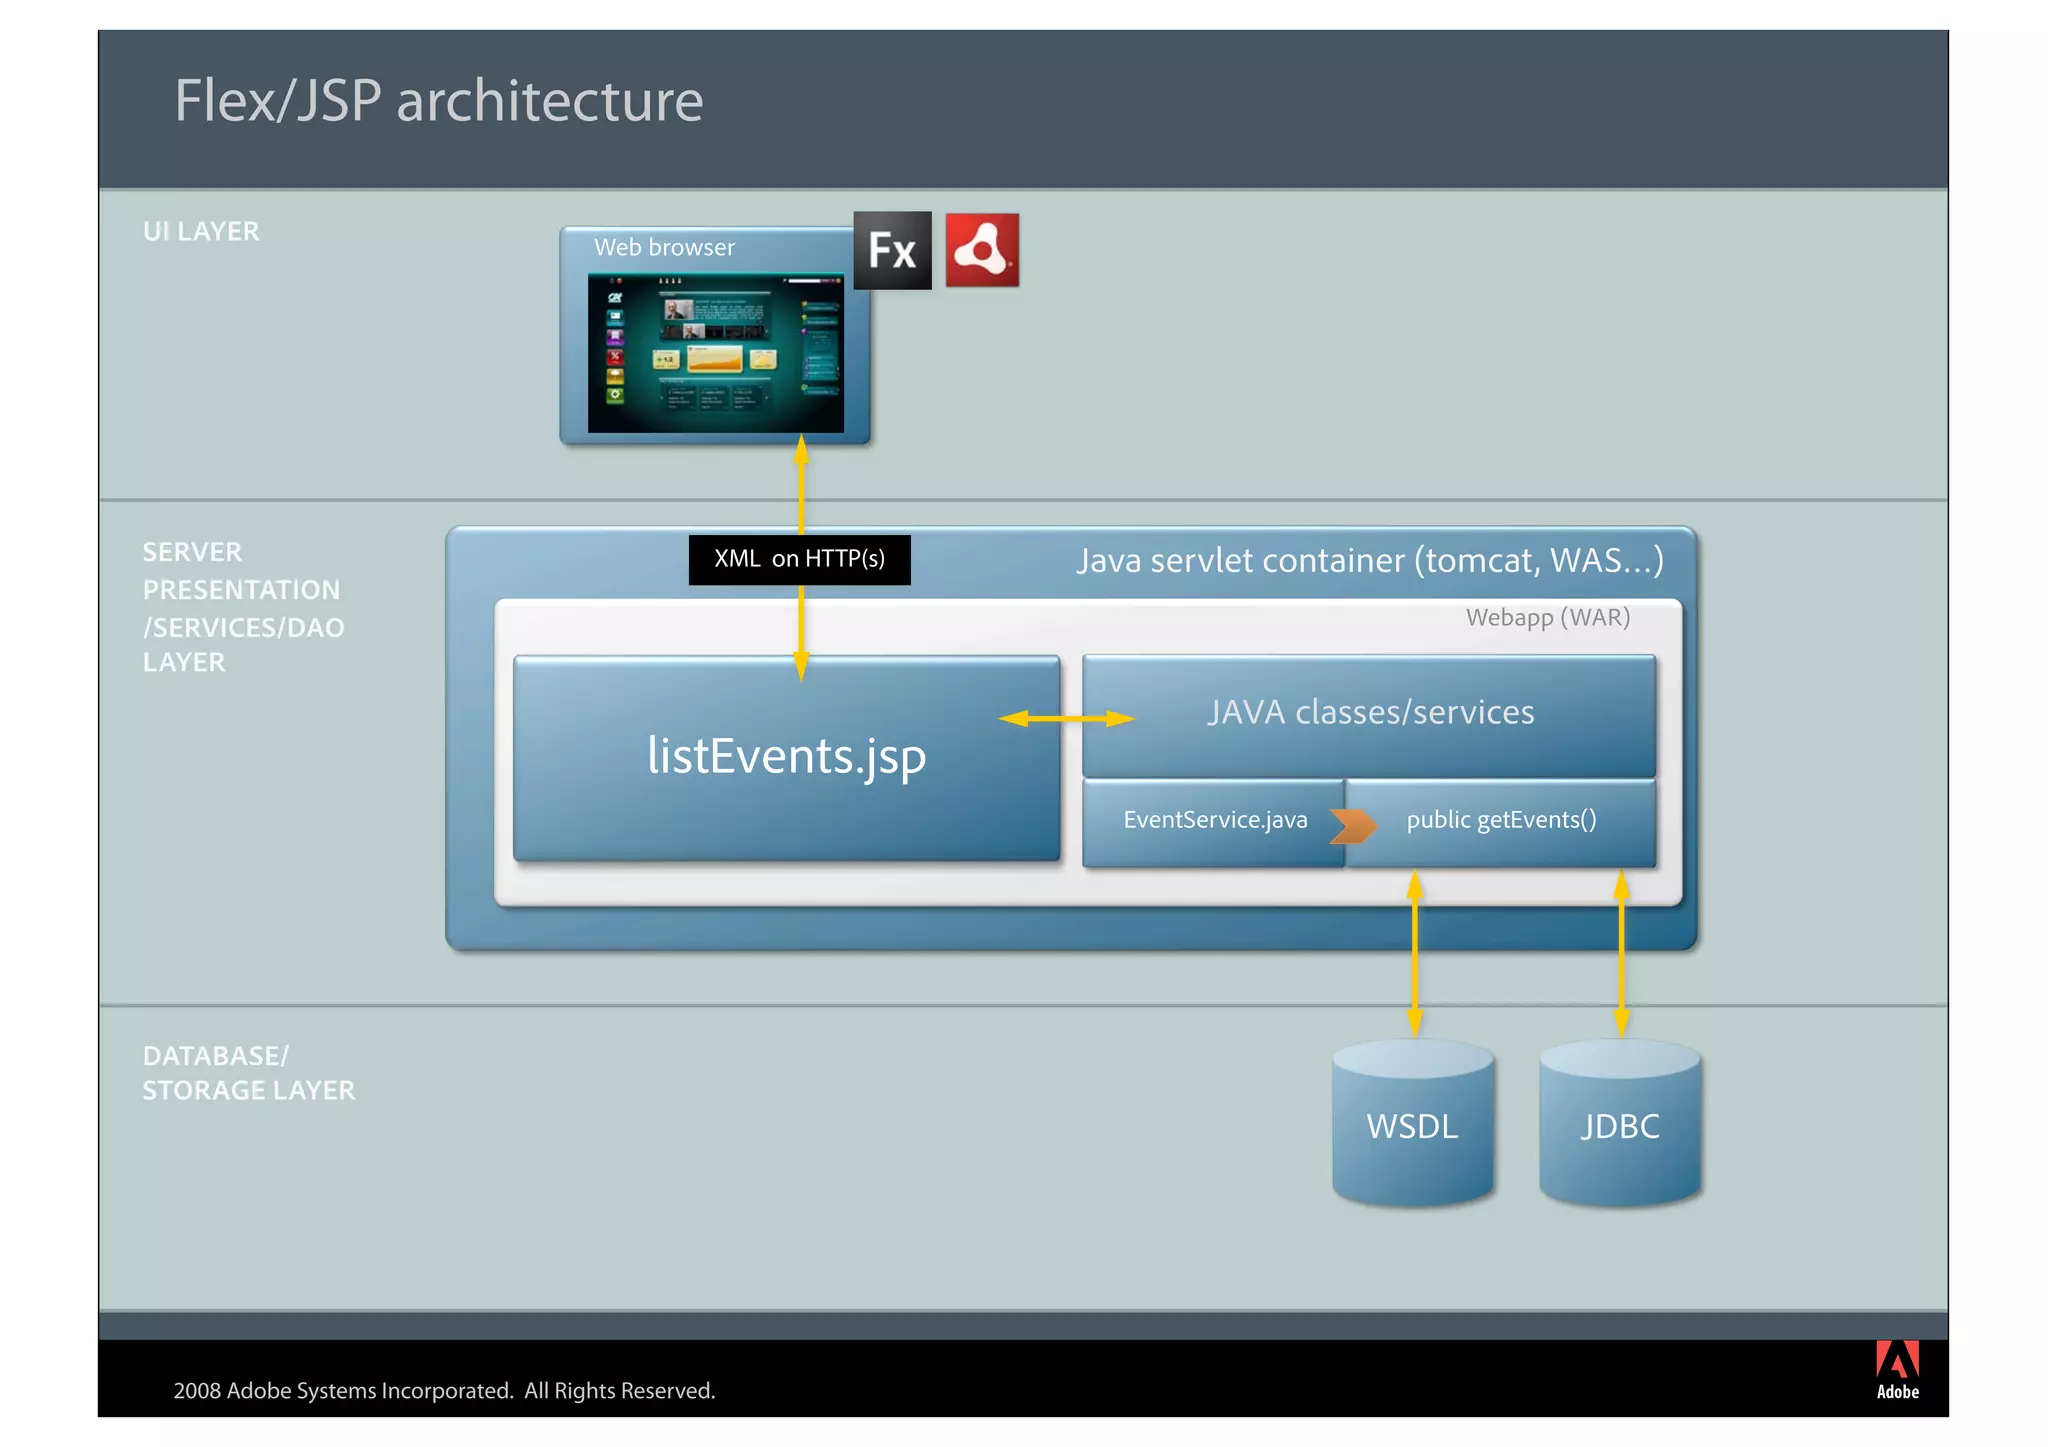Click the XML on HTTP(s) label
Image resolution: width=2048 pixels, height=1447 pixels.
[x=799, y=559]
